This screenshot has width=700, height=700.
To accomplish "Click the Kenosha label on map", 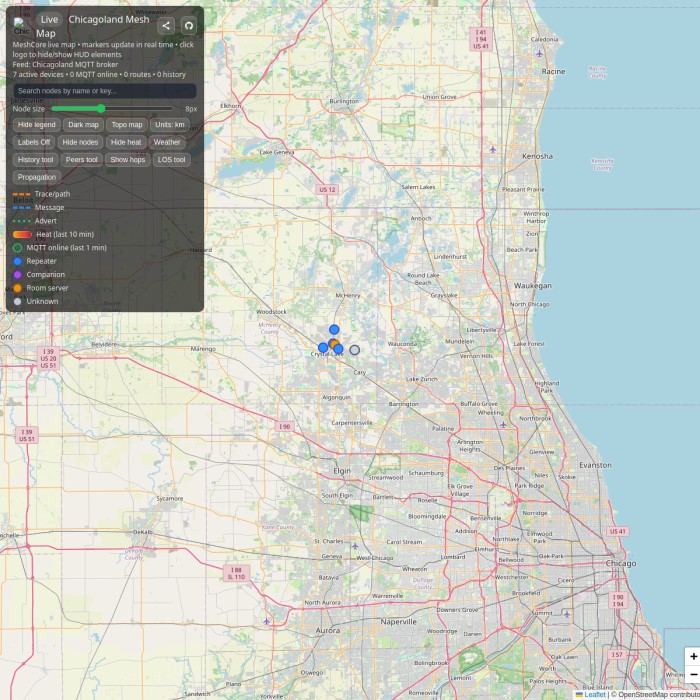I will [538, 156].
